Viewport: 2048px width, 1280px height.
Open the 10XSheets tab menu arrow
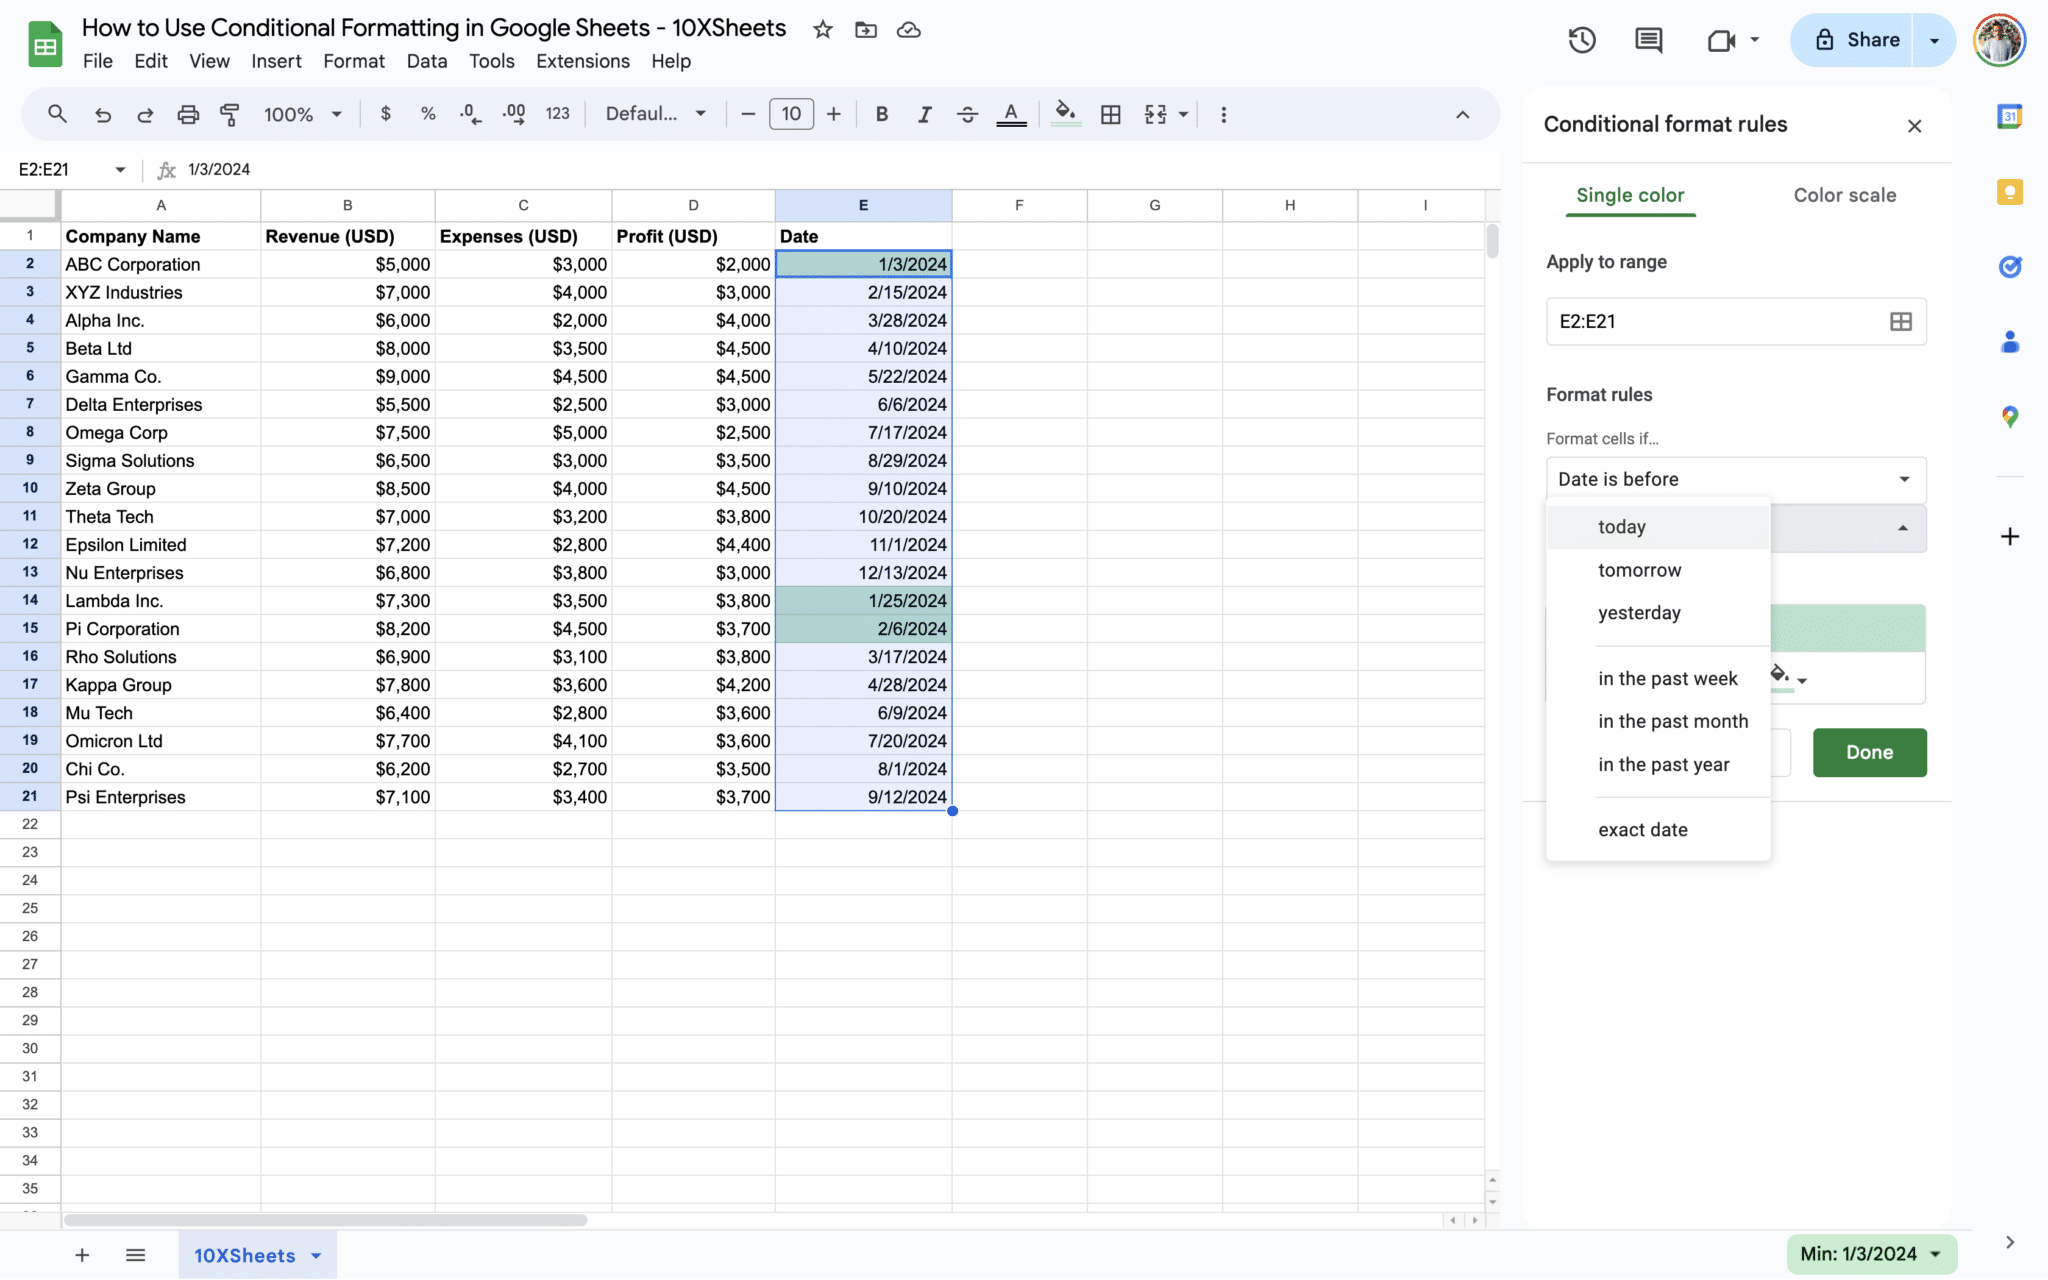316,1255
